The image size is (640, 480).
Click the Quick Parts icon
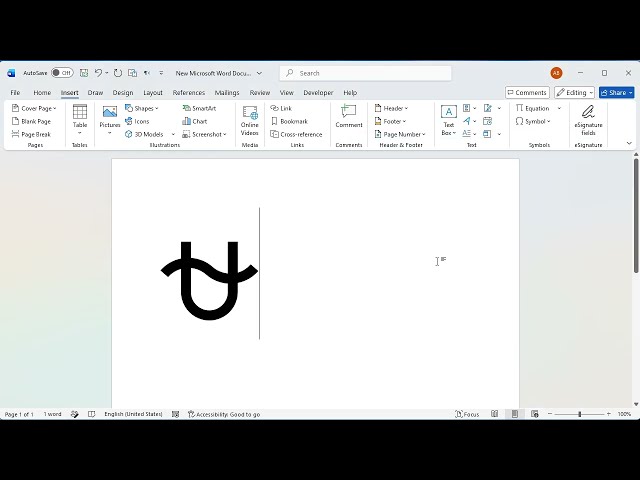click(x=467, y=108)
